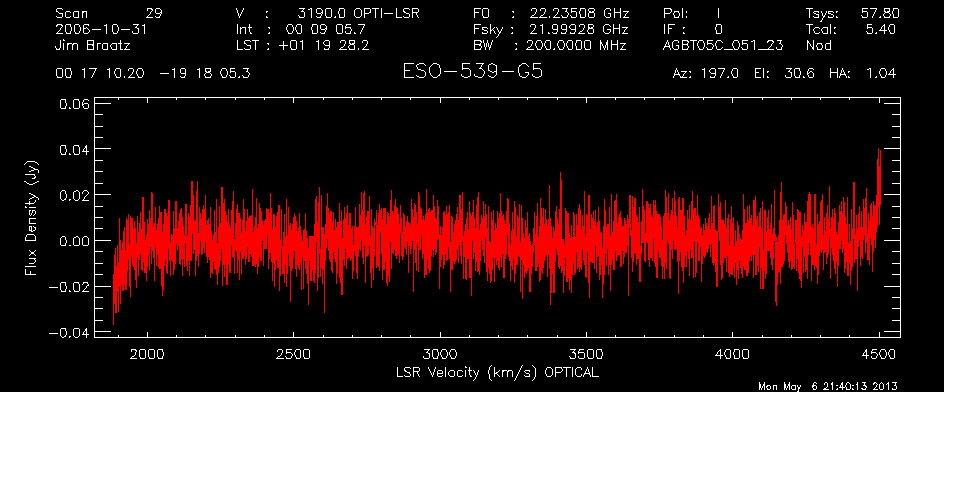Select the 0.00 y-axis tick label
962x490 pixels.
(74, 241)
